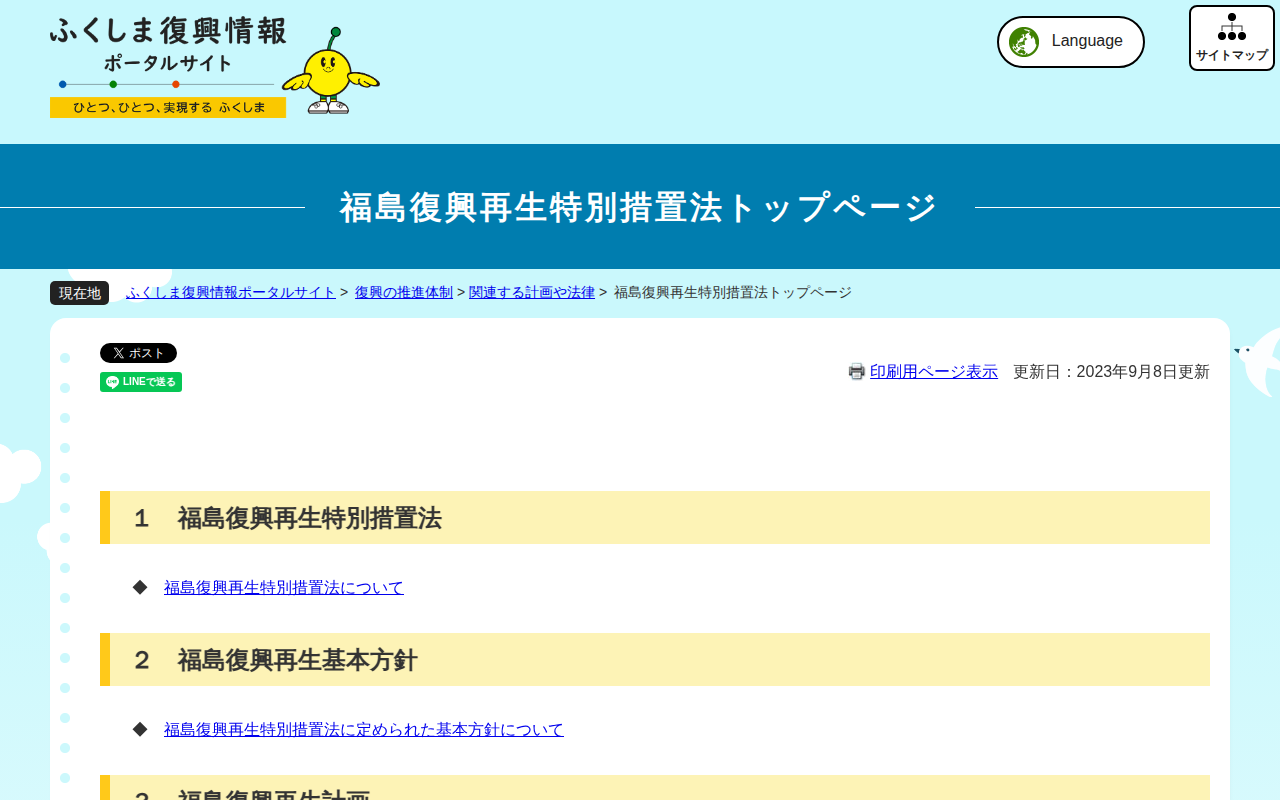Open 印刷用ページ表示 link

tap(934, 372)
